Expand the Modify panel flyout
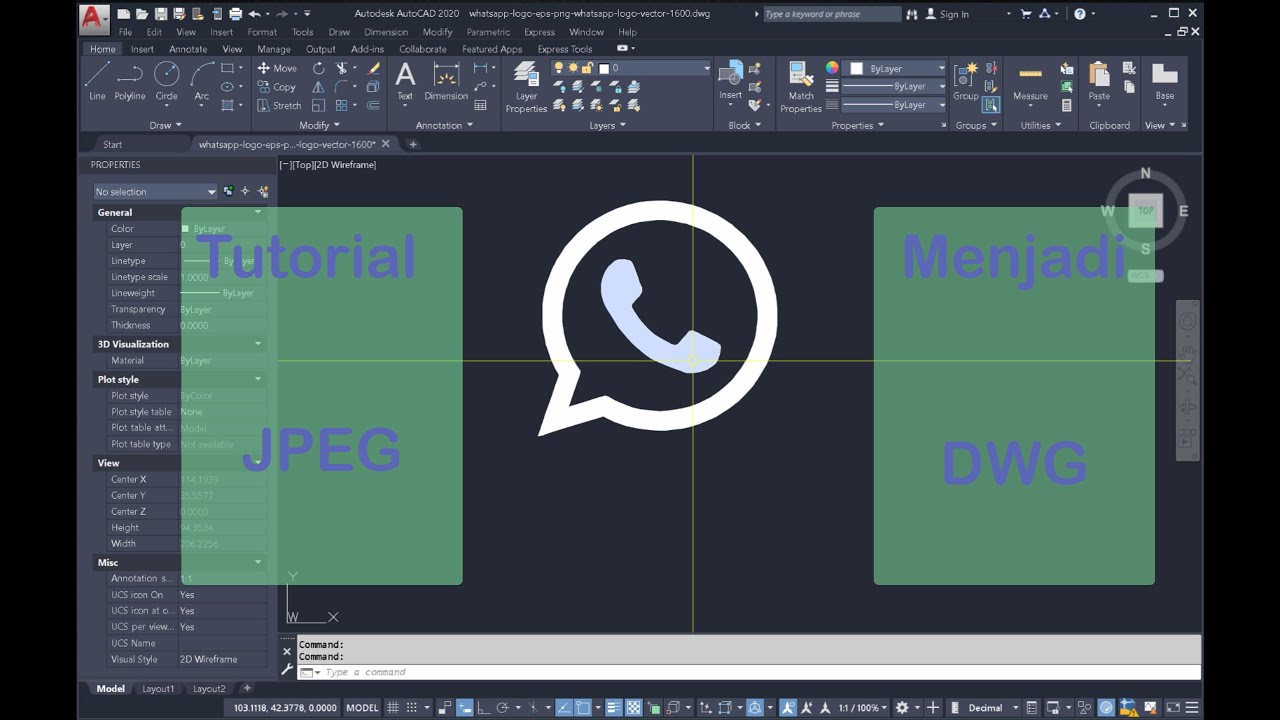 [x=319, y=125]
